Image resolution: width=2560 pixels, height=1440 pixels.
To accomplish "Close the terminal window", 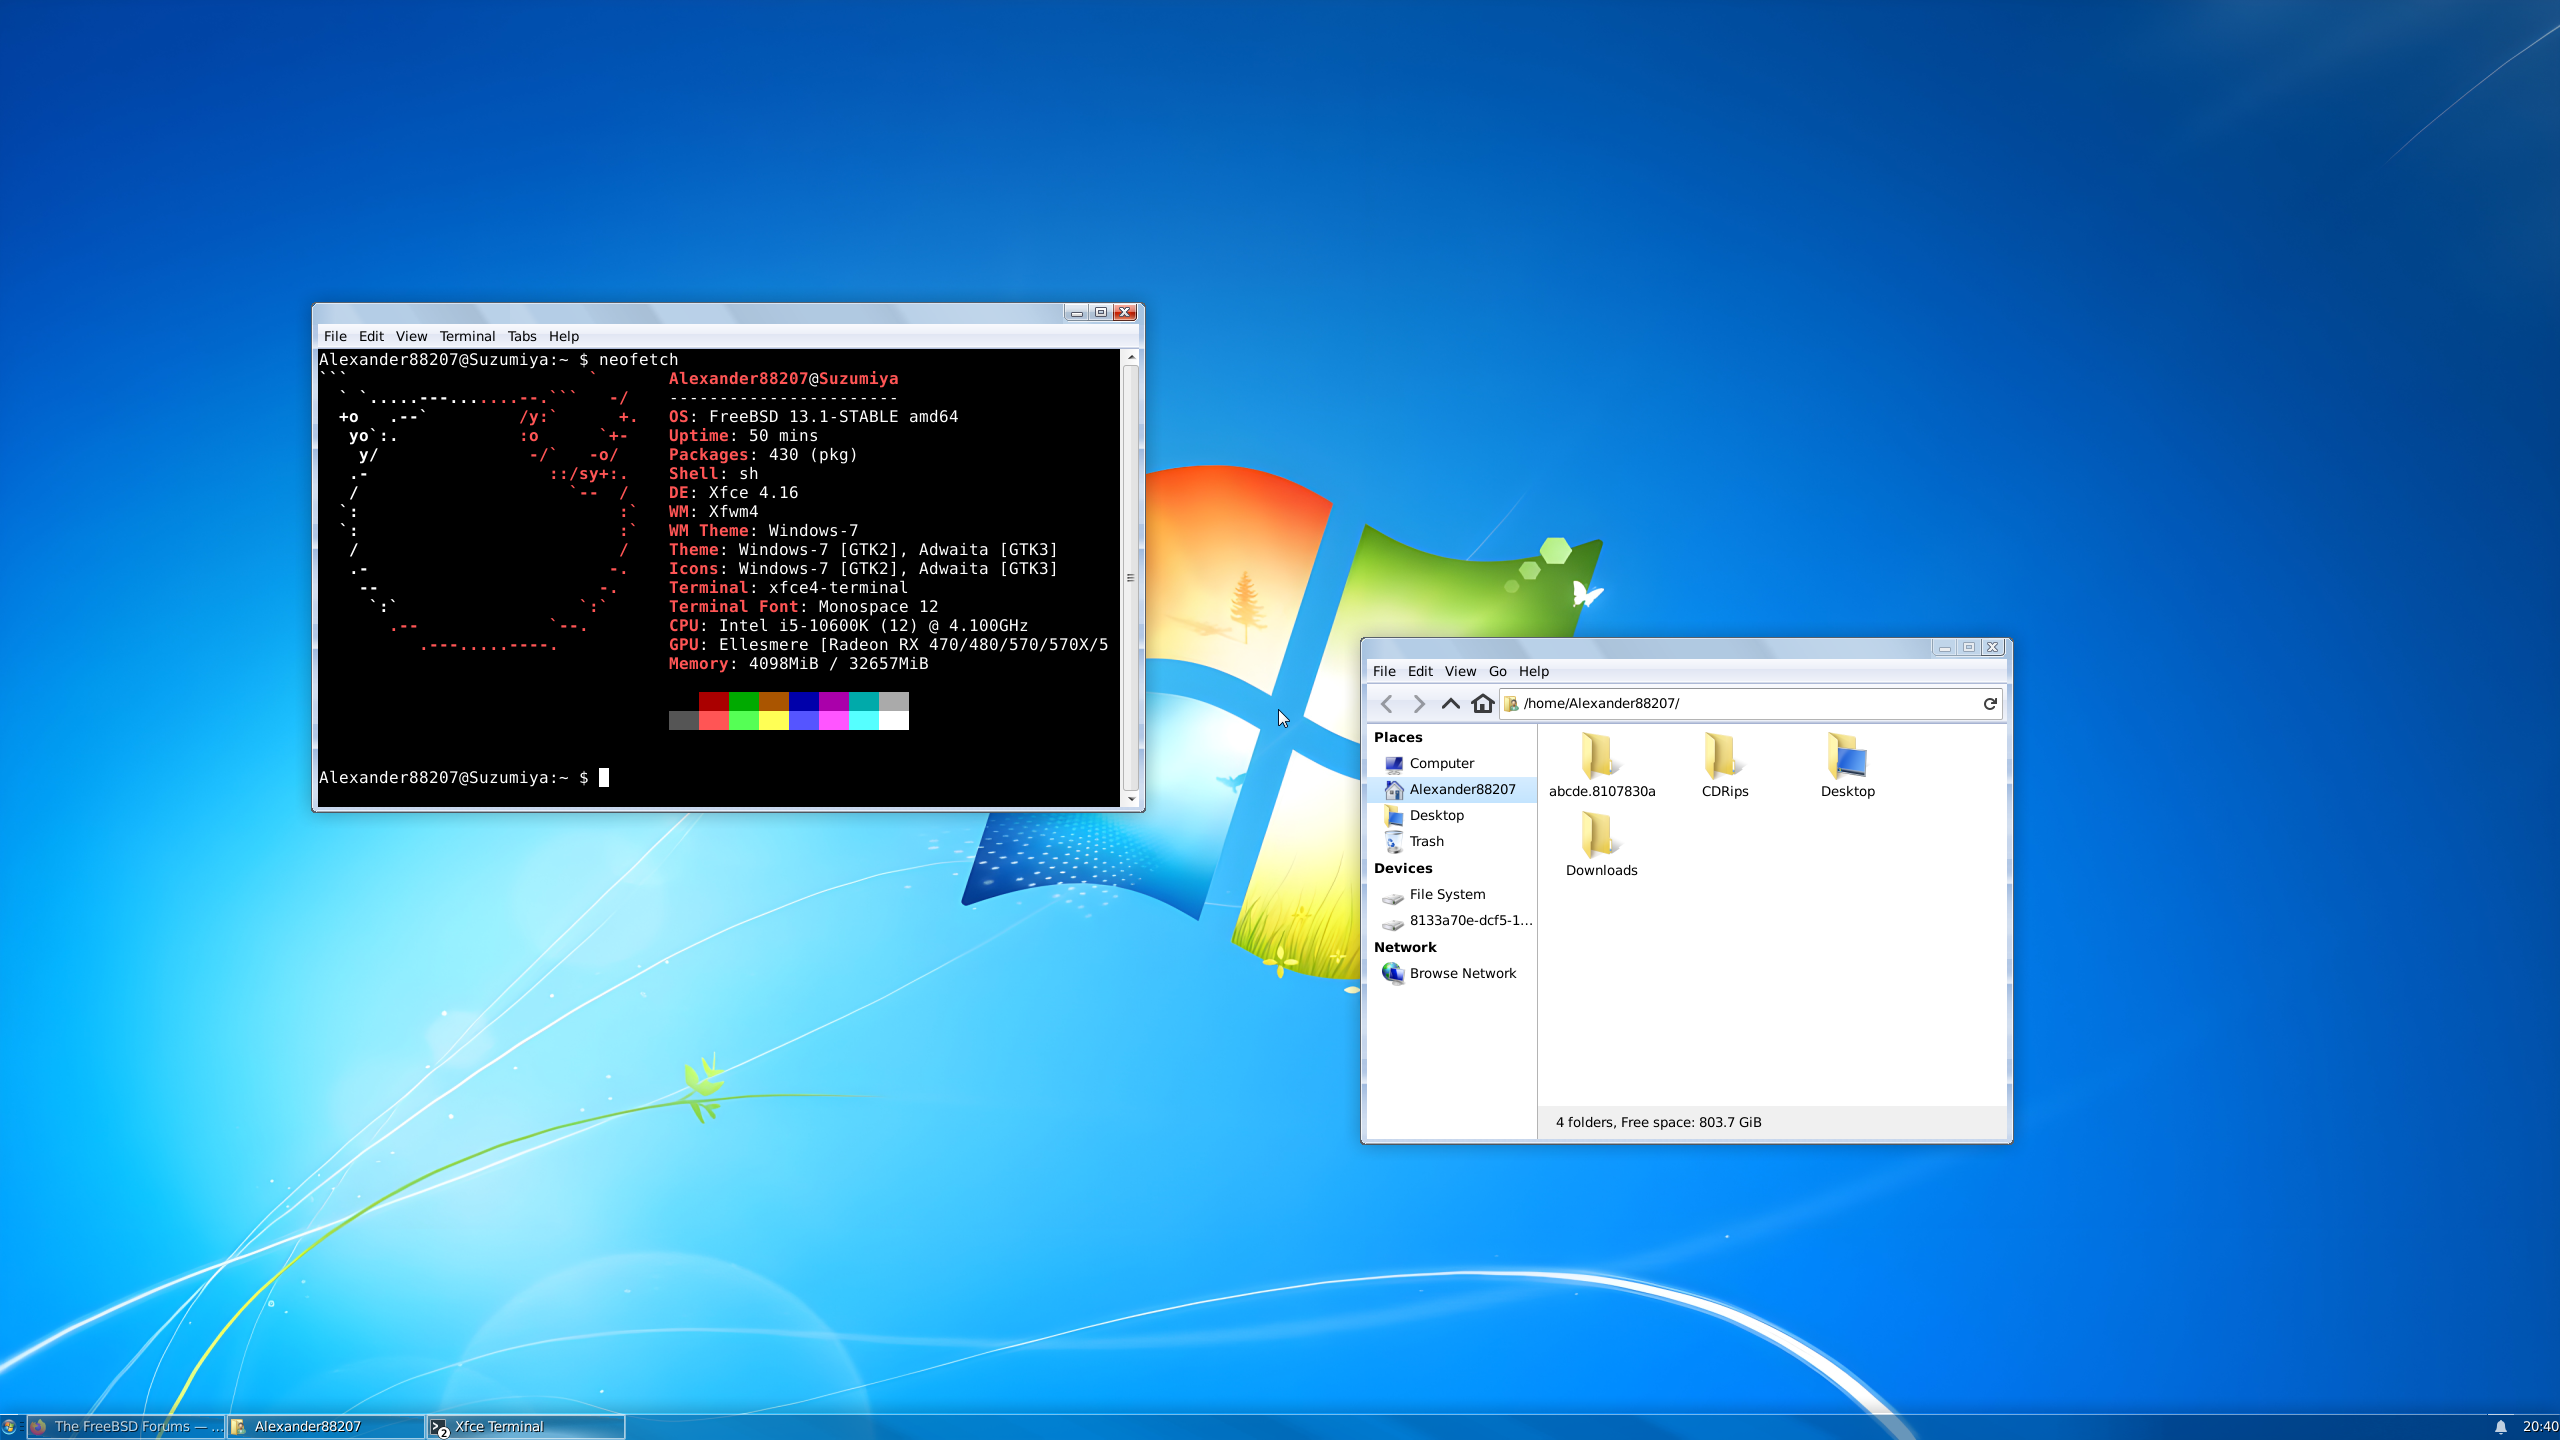I will (1125, 313).
